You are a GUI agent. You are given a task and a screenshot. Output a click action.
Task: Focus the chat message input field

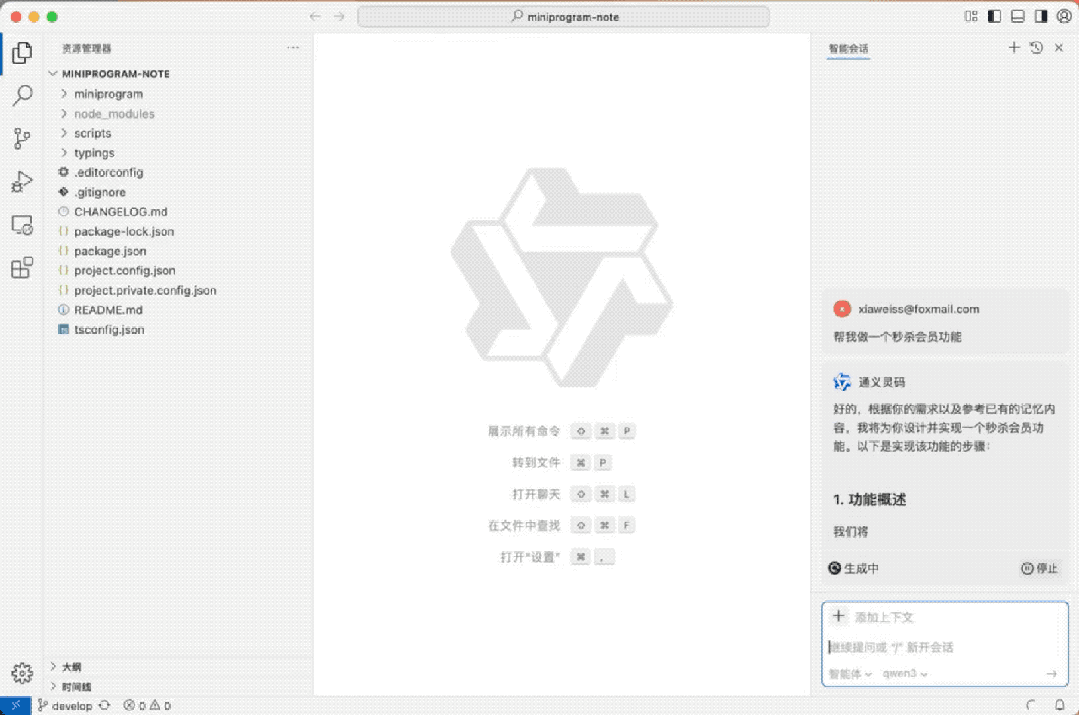pos(943,647)
